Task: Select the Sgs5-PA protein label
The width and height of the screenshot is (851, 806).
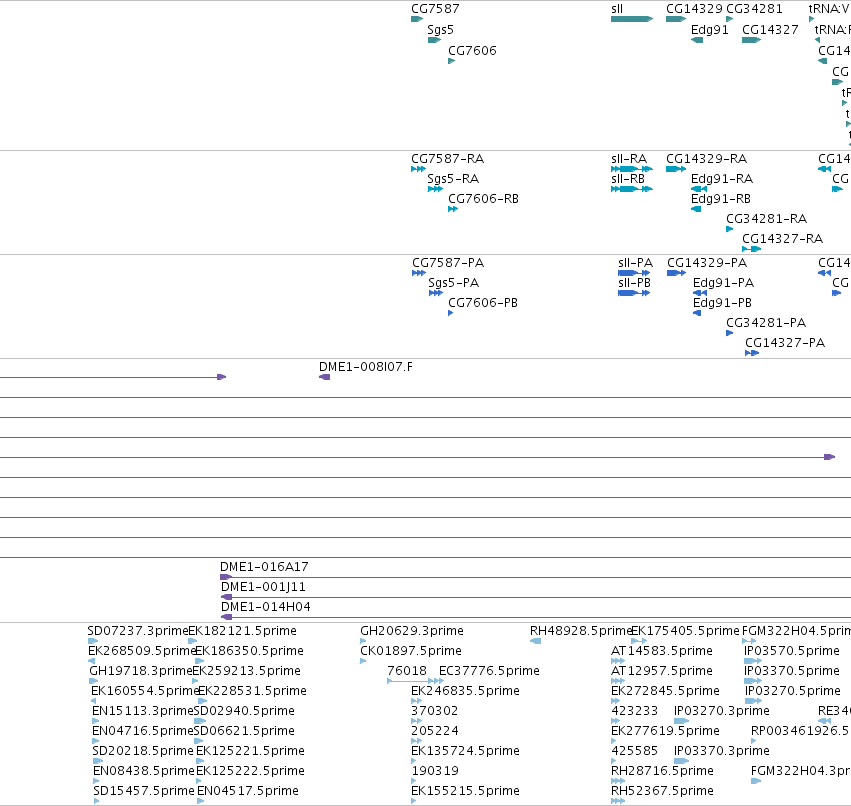Action: [x=453, y=283]
